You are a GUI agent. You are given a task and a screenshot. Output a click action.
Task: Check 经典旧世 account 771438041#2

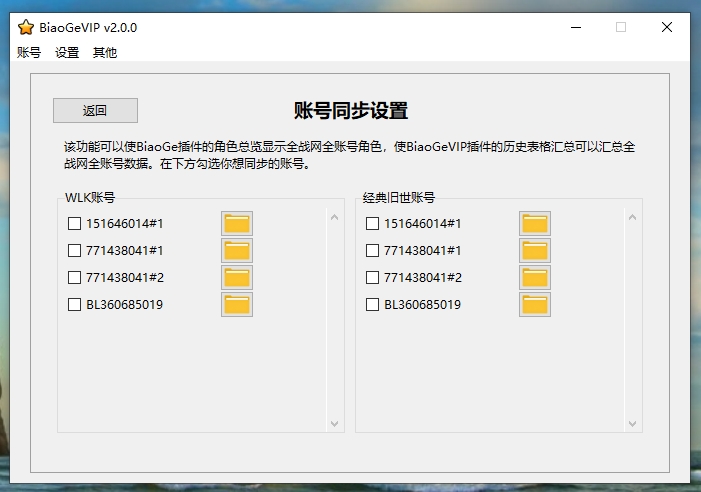pos(372,278)
